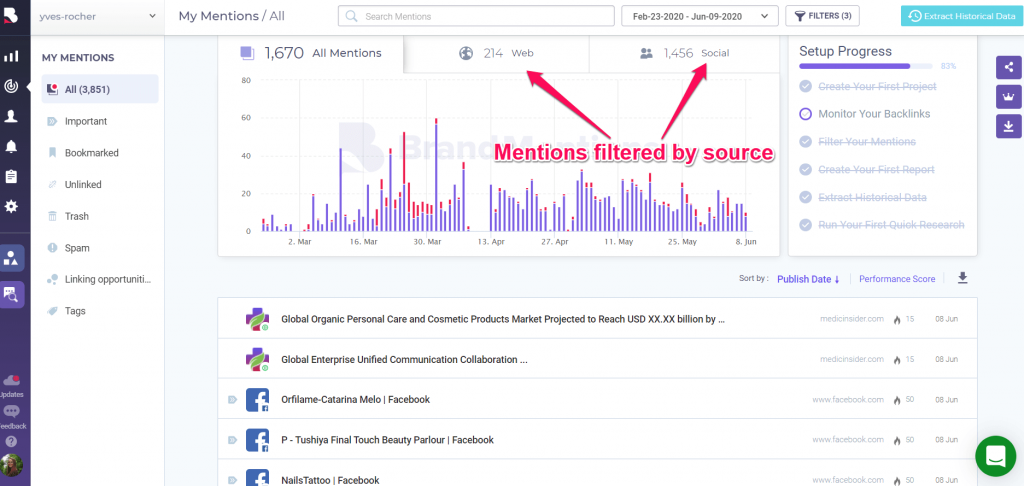Sort mentions by Publish Date
The height and width of the screenshot is (486, 1024).
point(808,279)
